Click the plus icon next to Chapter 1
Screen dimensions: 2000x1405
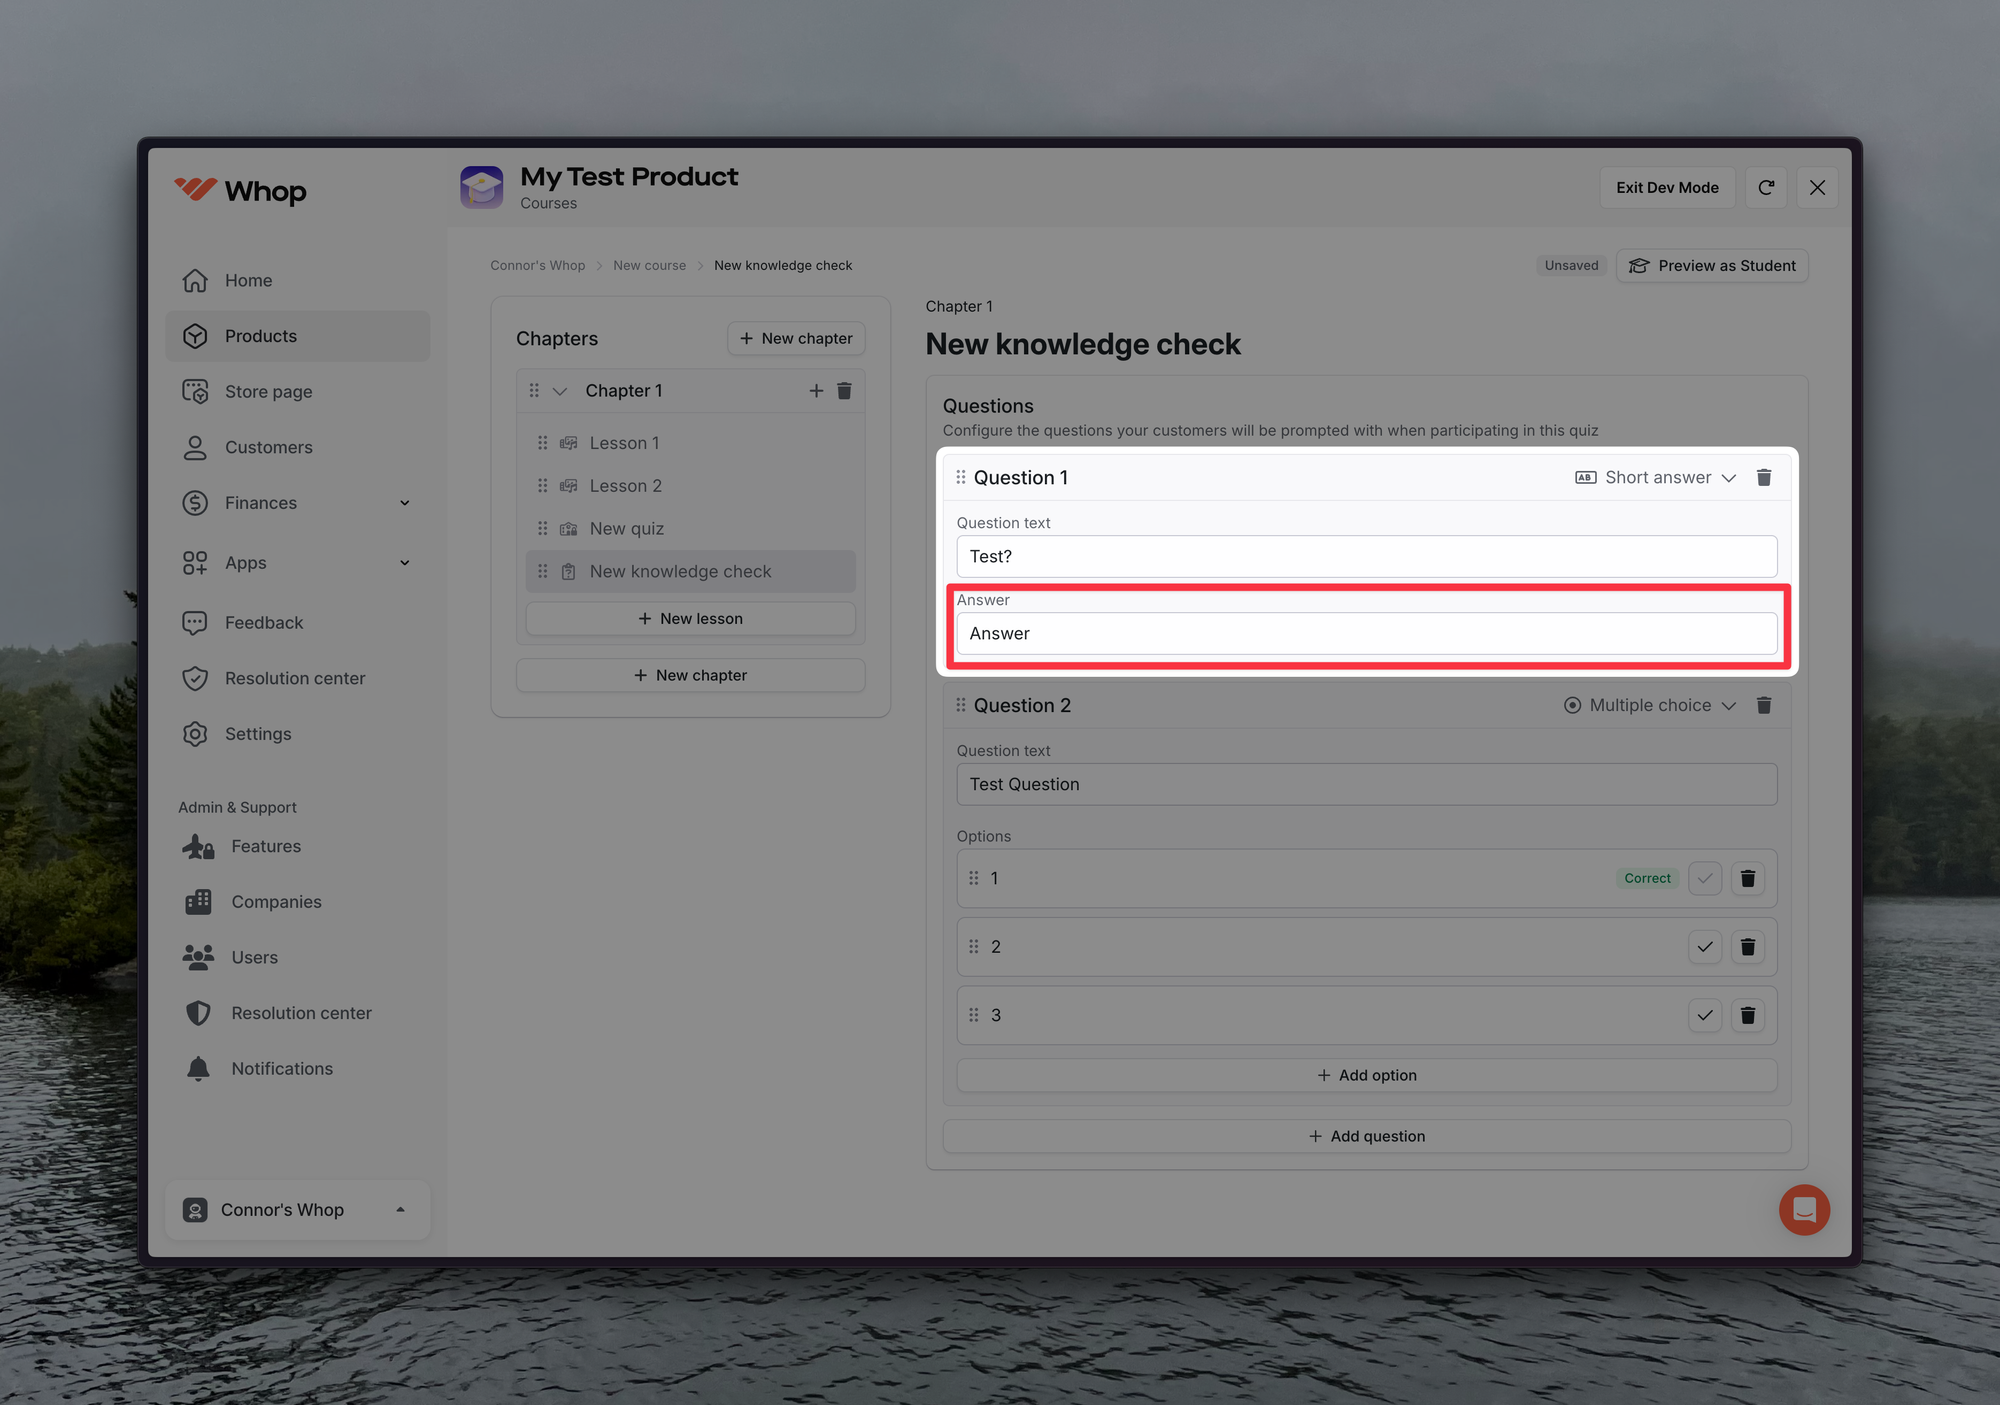click(x=816, y=391)
